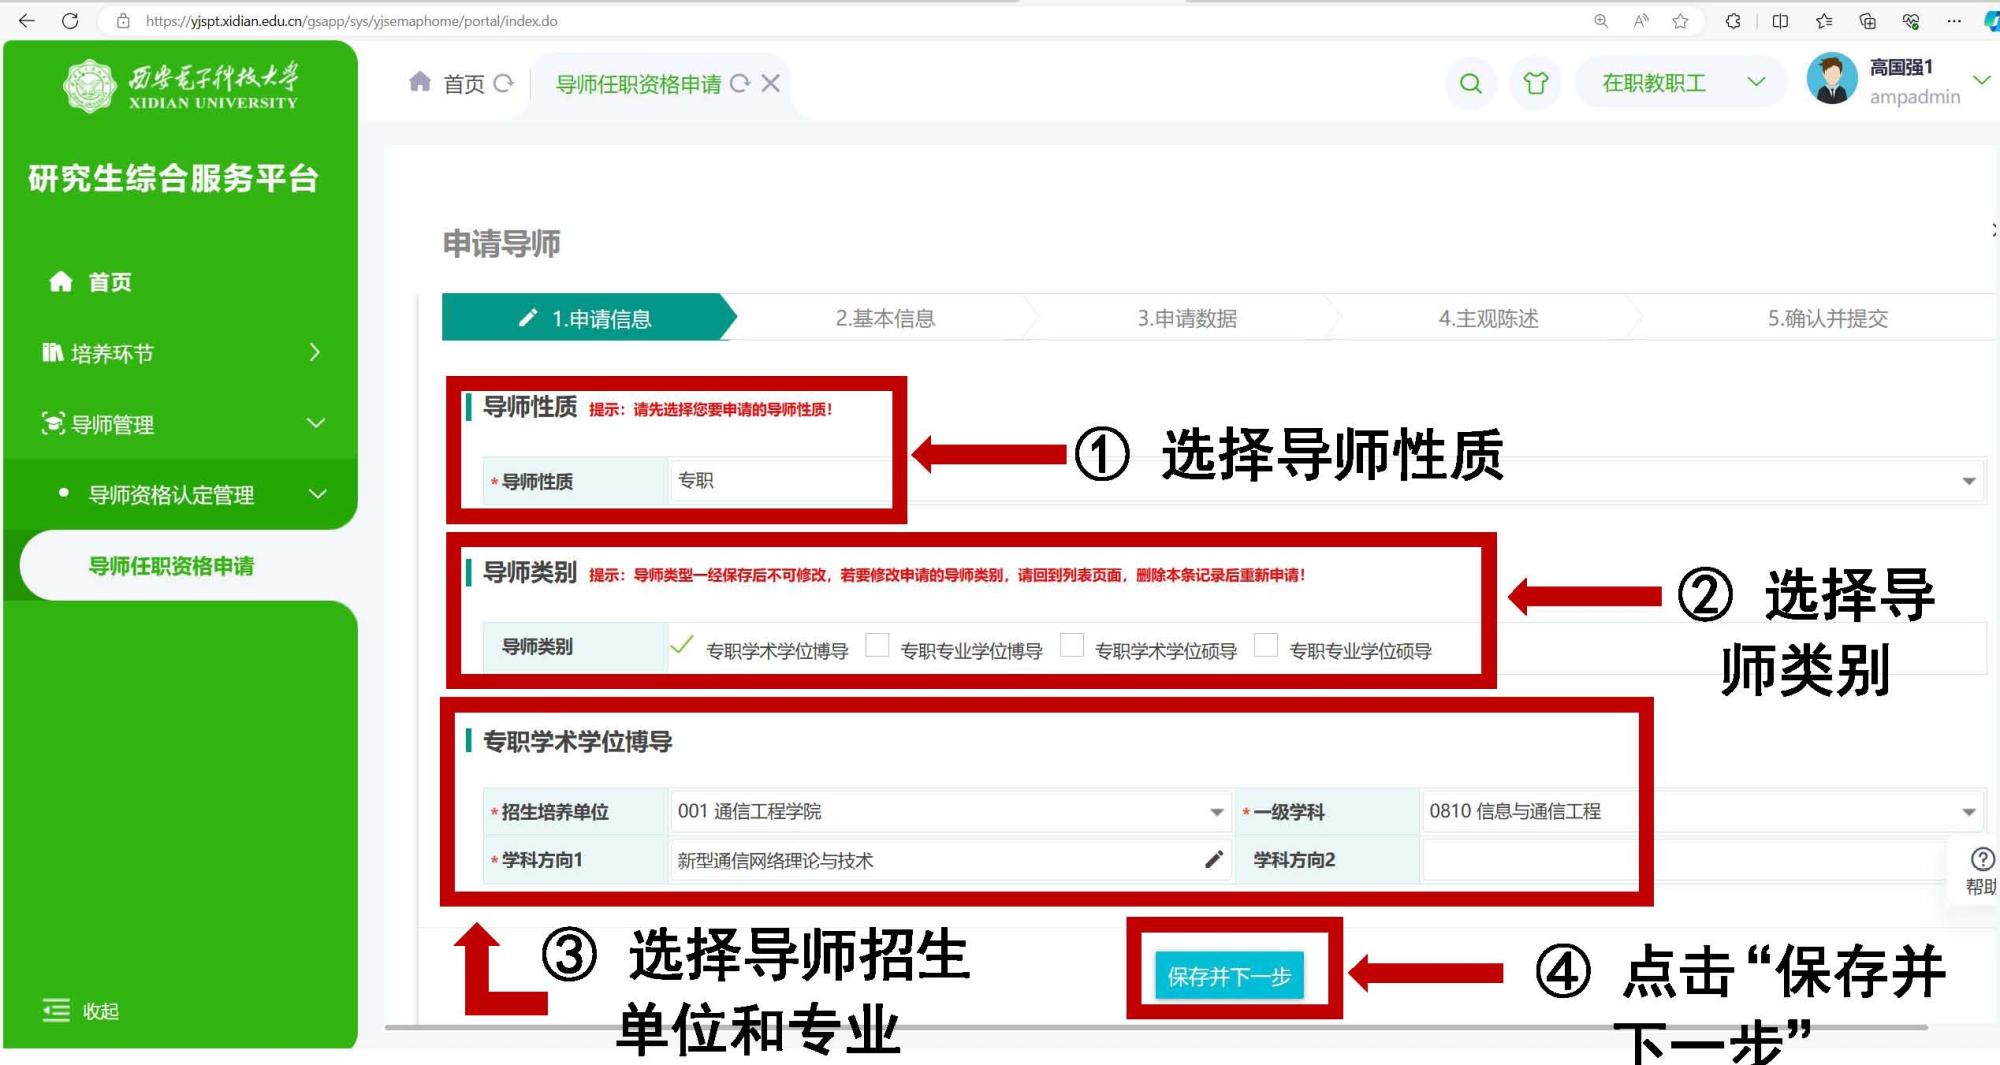Viewport: 2000px width, 1065px height.
Task: Click the user avatar picture
Action: 1832,80
